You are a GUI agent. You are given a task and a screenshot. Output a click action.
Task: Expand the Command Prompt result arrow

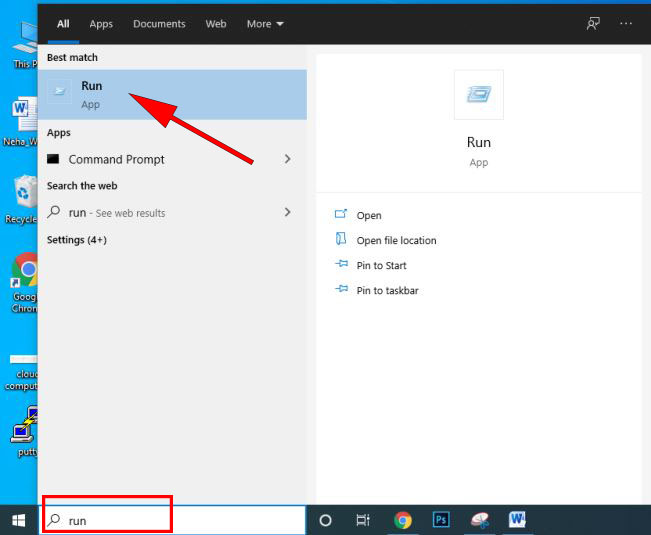(288, 159)
